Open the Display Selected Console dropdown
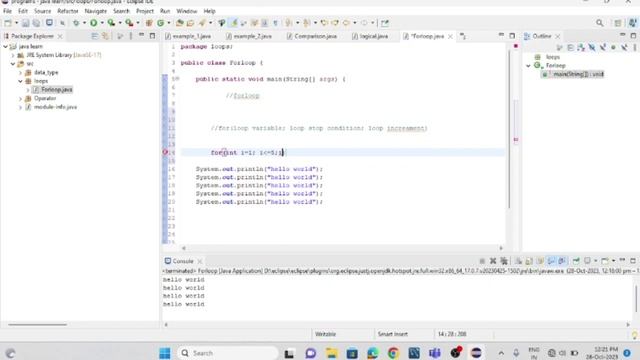Image resolution: width=640 pixels, height=360 pixels. pos(596,261)
